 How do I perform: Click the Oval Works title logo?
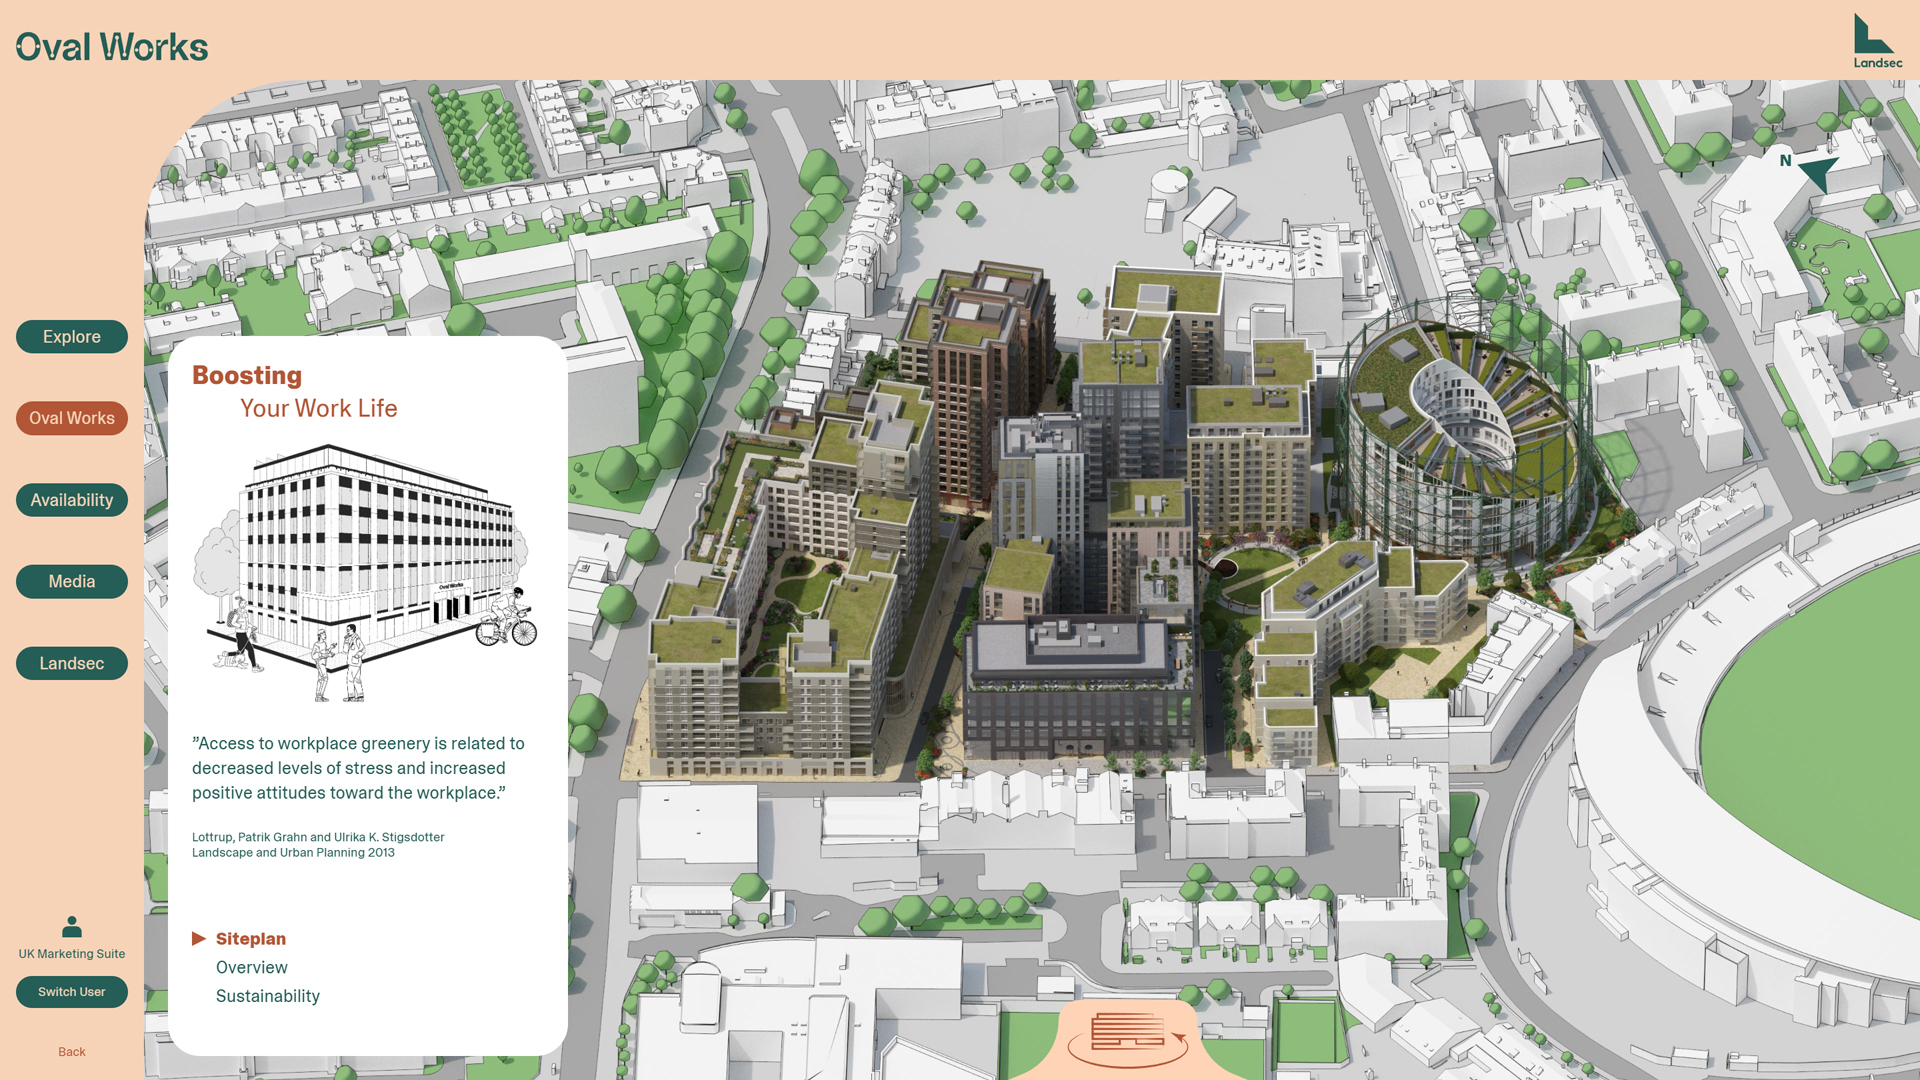[x=112, y=47]
